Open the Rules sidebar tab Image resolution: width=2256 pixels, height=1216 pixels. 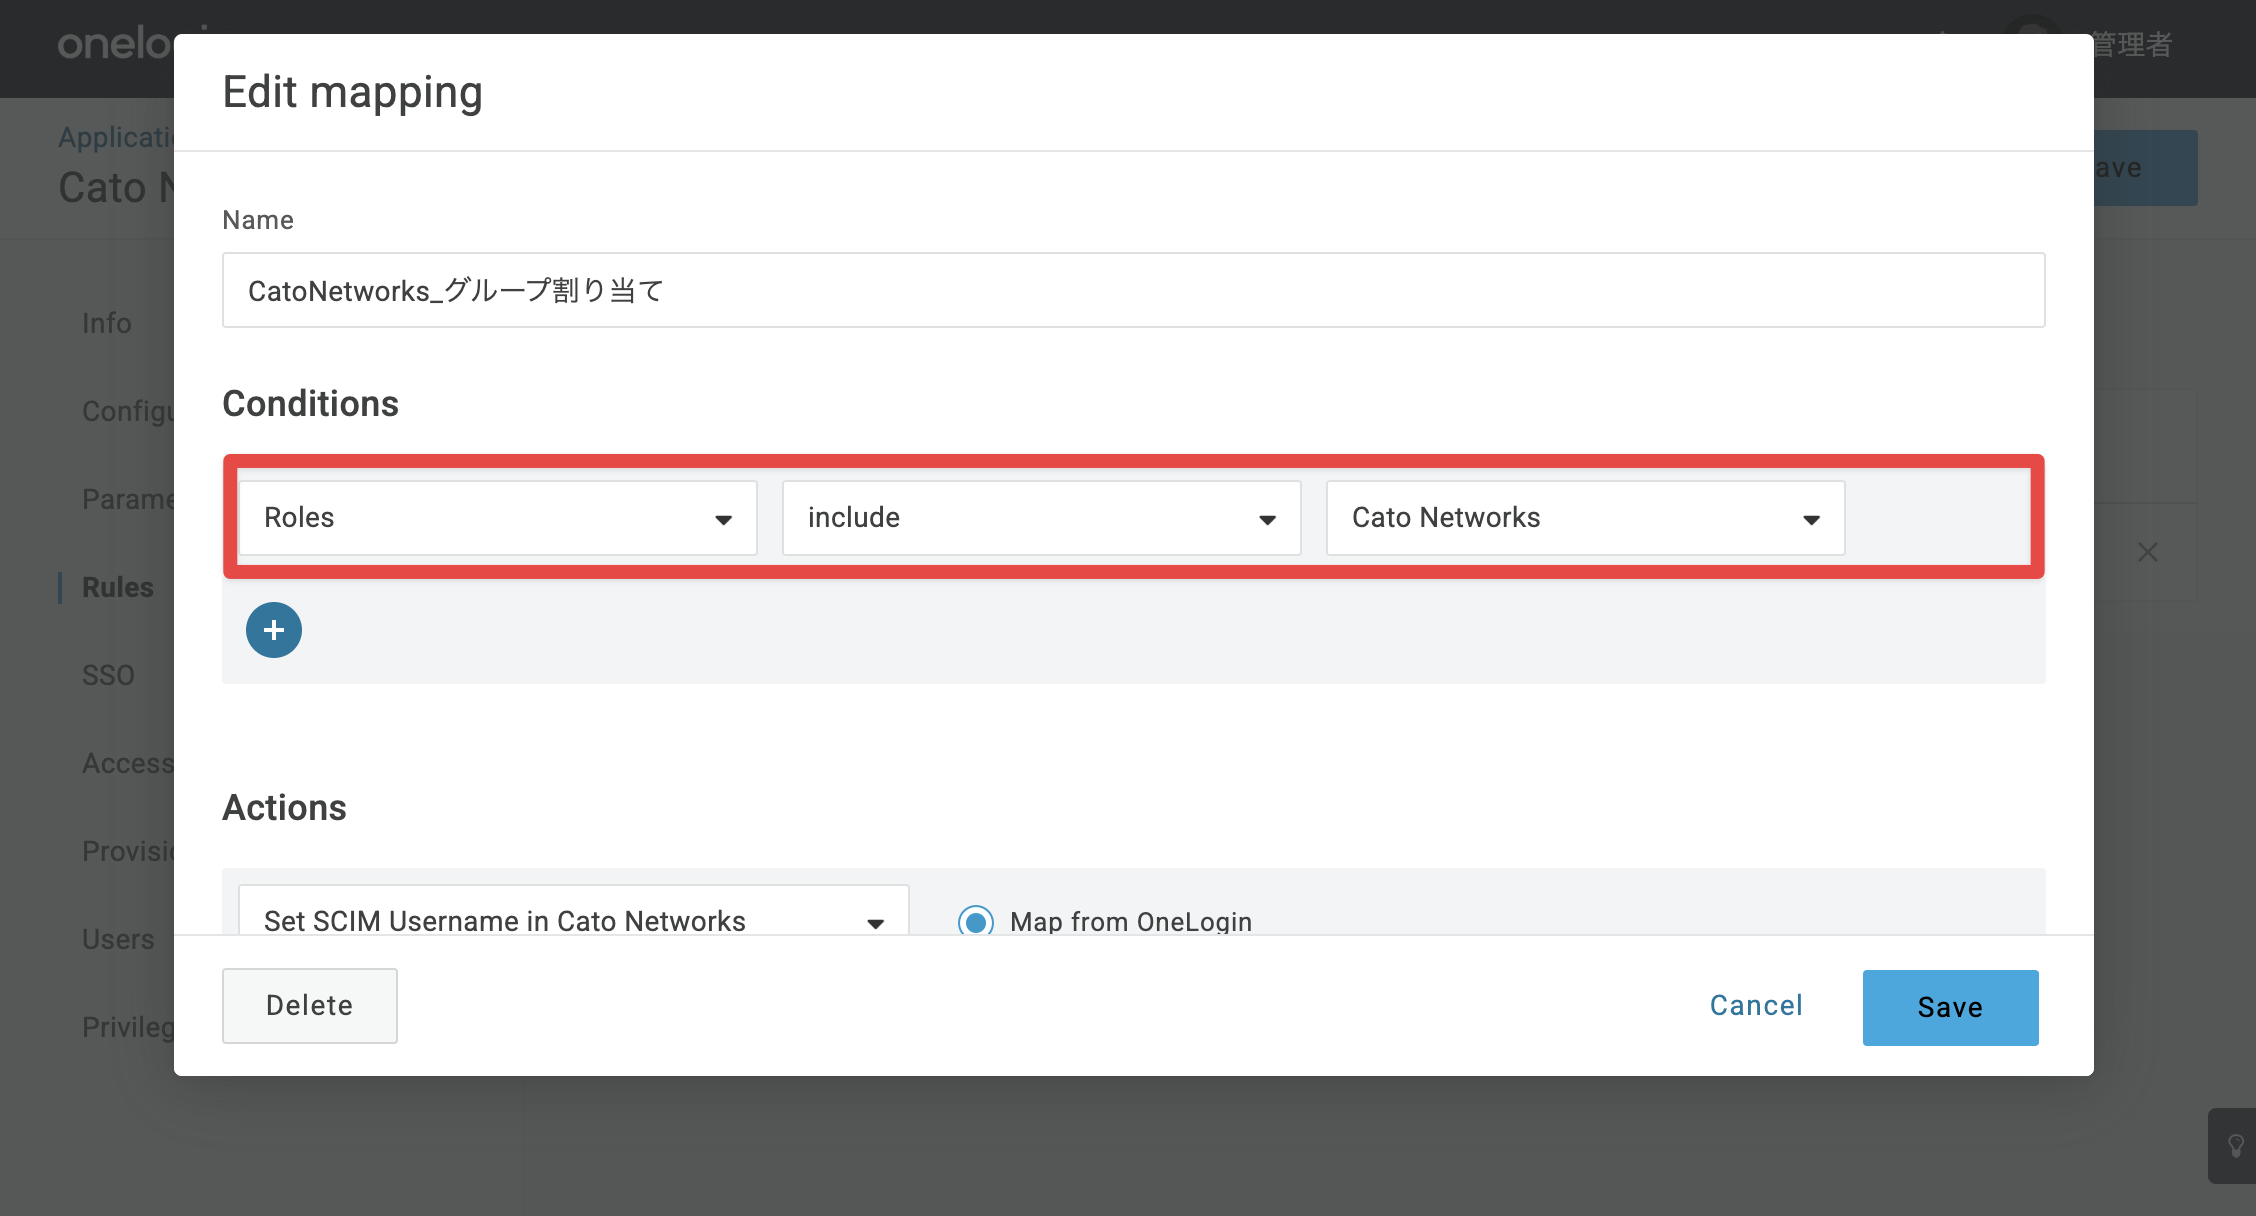pos(118,587)
